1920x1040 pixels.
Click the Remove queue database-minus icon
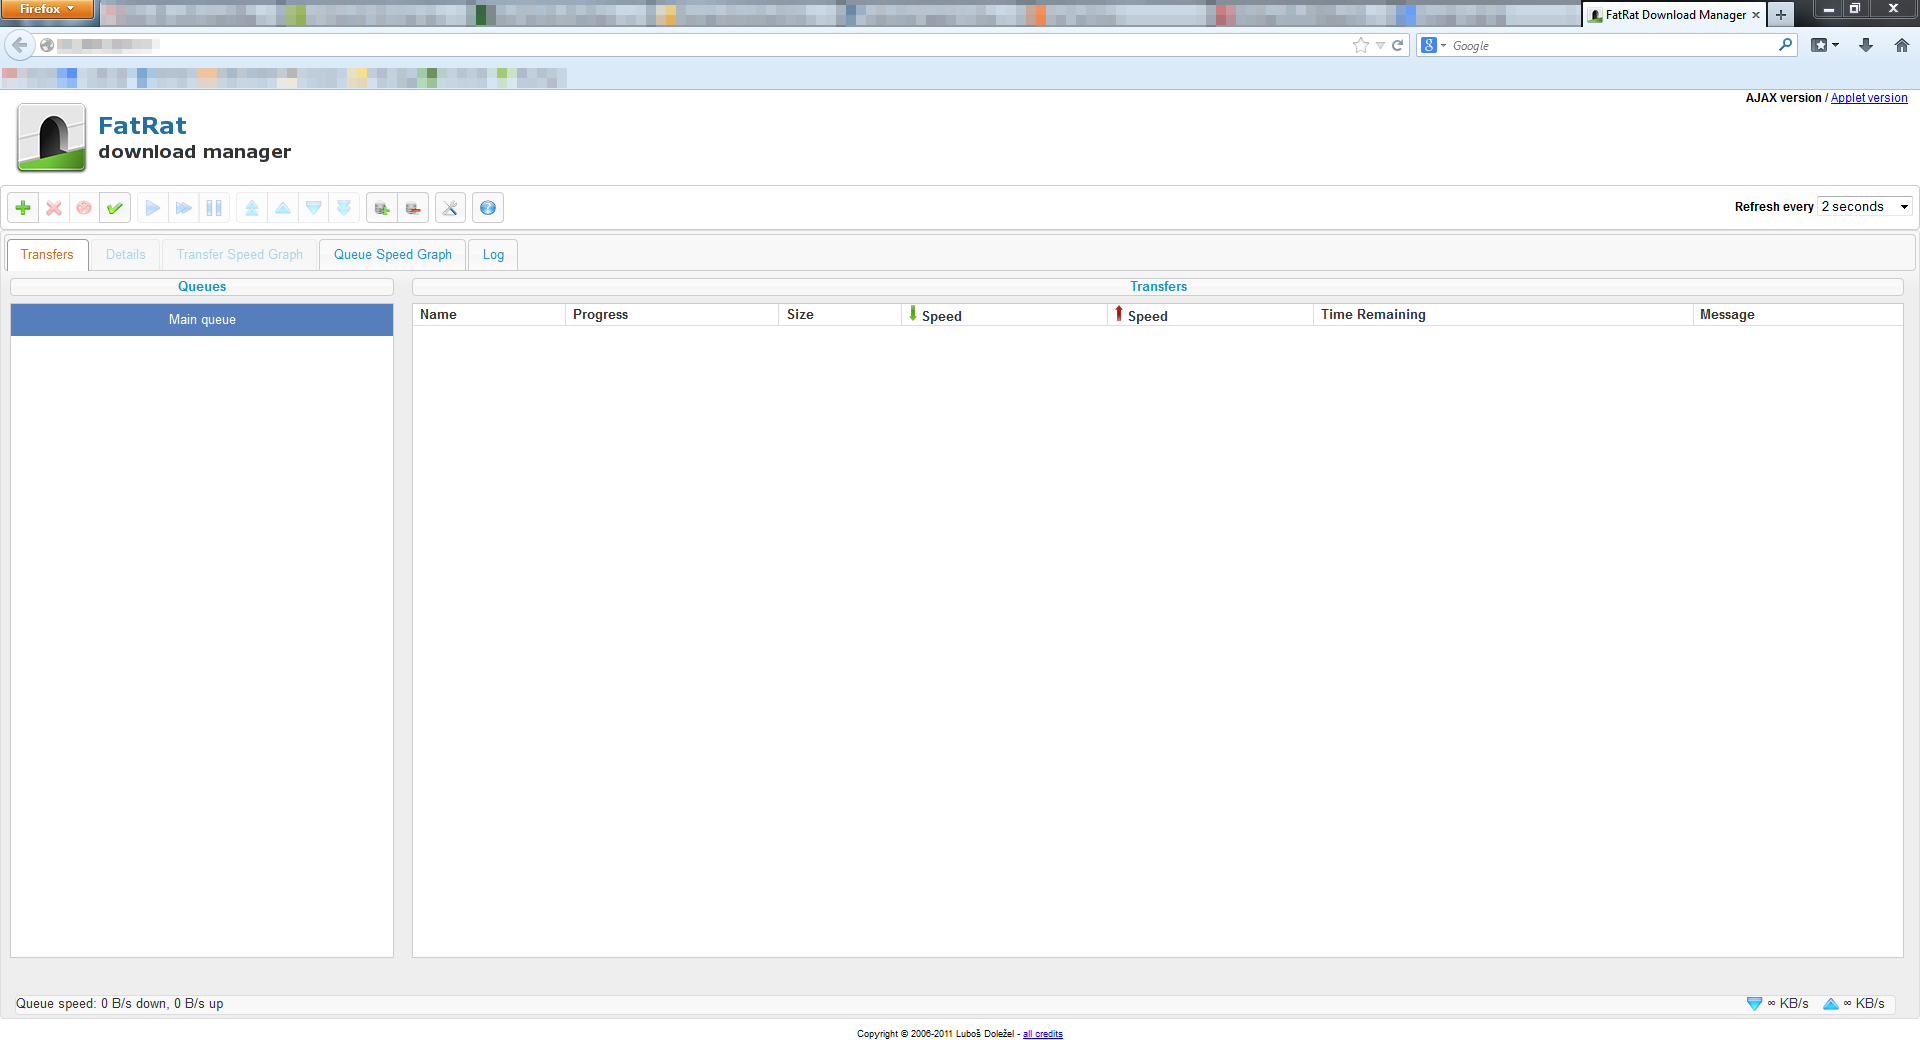click(413, 208)
